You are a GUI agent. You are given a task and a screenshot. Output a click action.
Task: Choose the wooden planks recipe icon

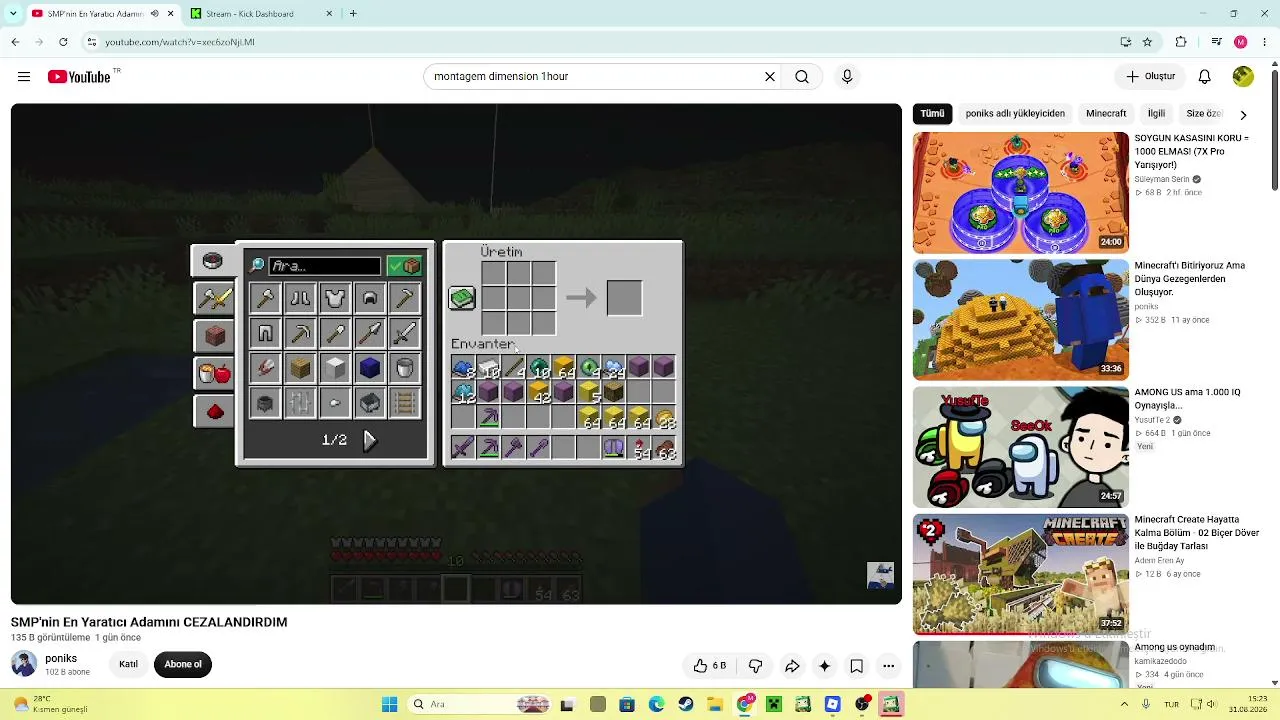pos(300,368)
